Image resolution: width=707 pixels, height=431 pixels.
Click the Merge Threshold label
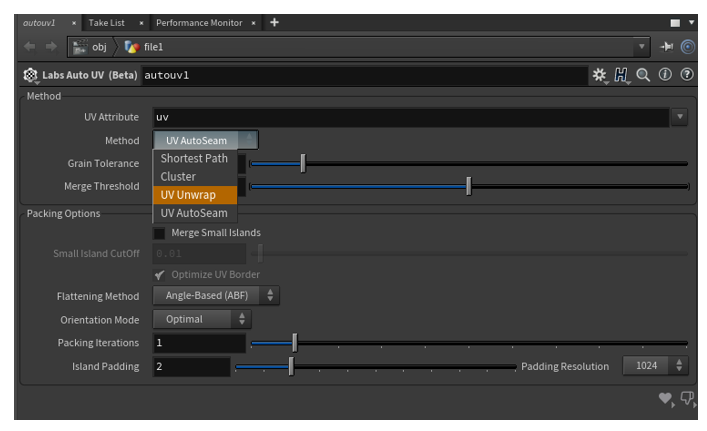[101, 186]
